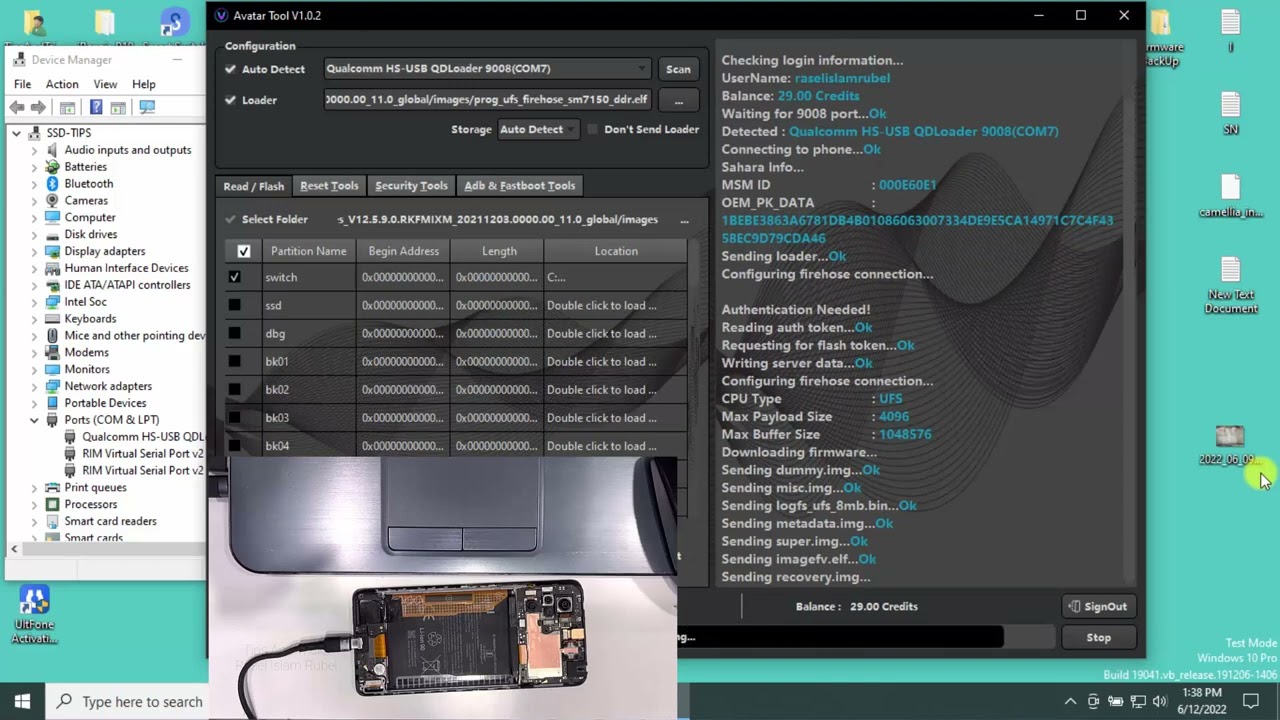This screenshot has height=720, width=1280.
Task: Expand the Processors node
Action: click(34, 504)
